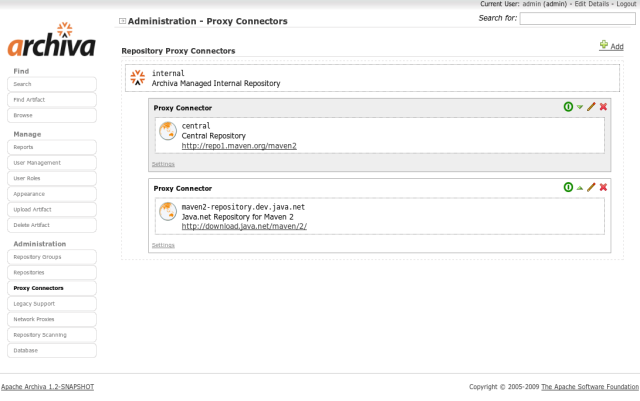The width and height of the screenshot is (640, 401).
Task: Go to Network Proxies page
Action: tap(52, 319)
